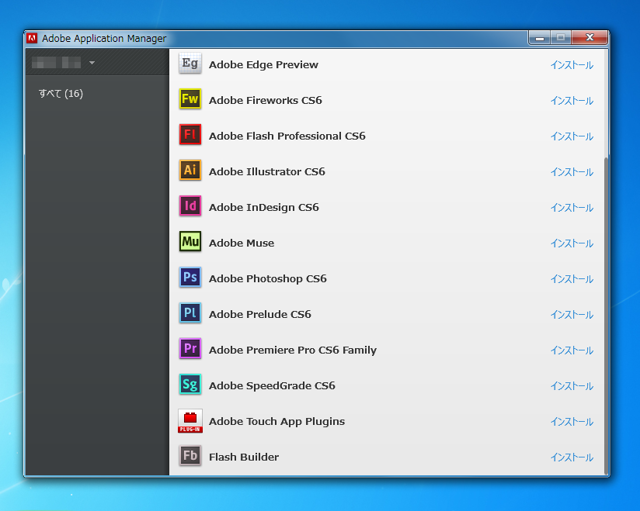
Task: Install Adobe Muse
Action: click(x=572, y=243)
